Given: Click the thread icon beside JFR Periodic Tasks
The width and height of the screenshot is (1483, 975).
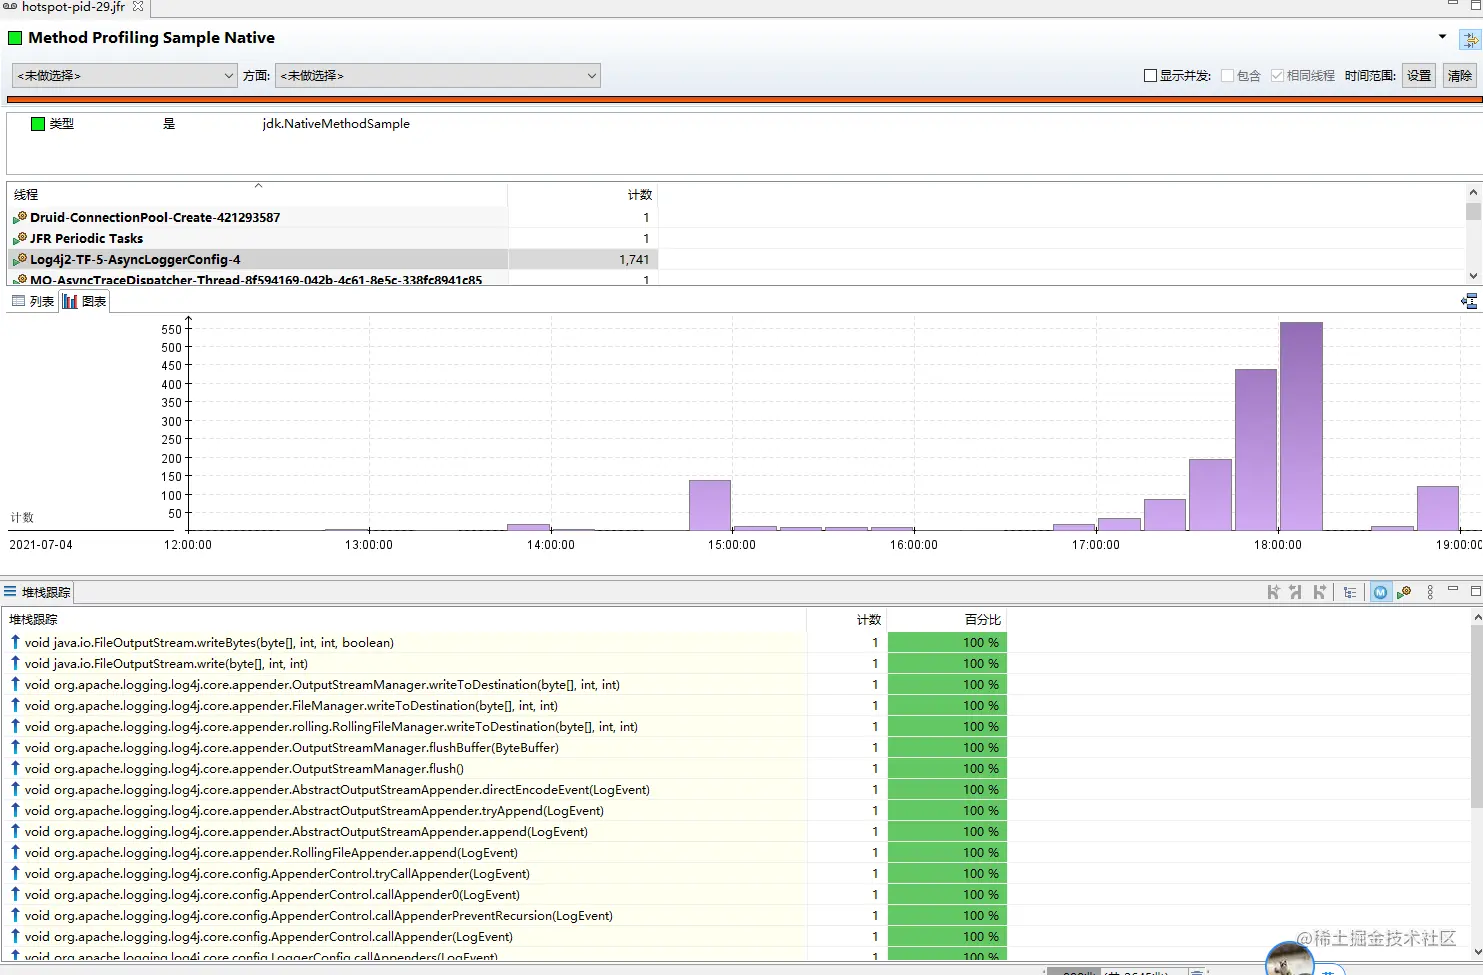Looking at the screenshot, I should (x=19, y=238).
